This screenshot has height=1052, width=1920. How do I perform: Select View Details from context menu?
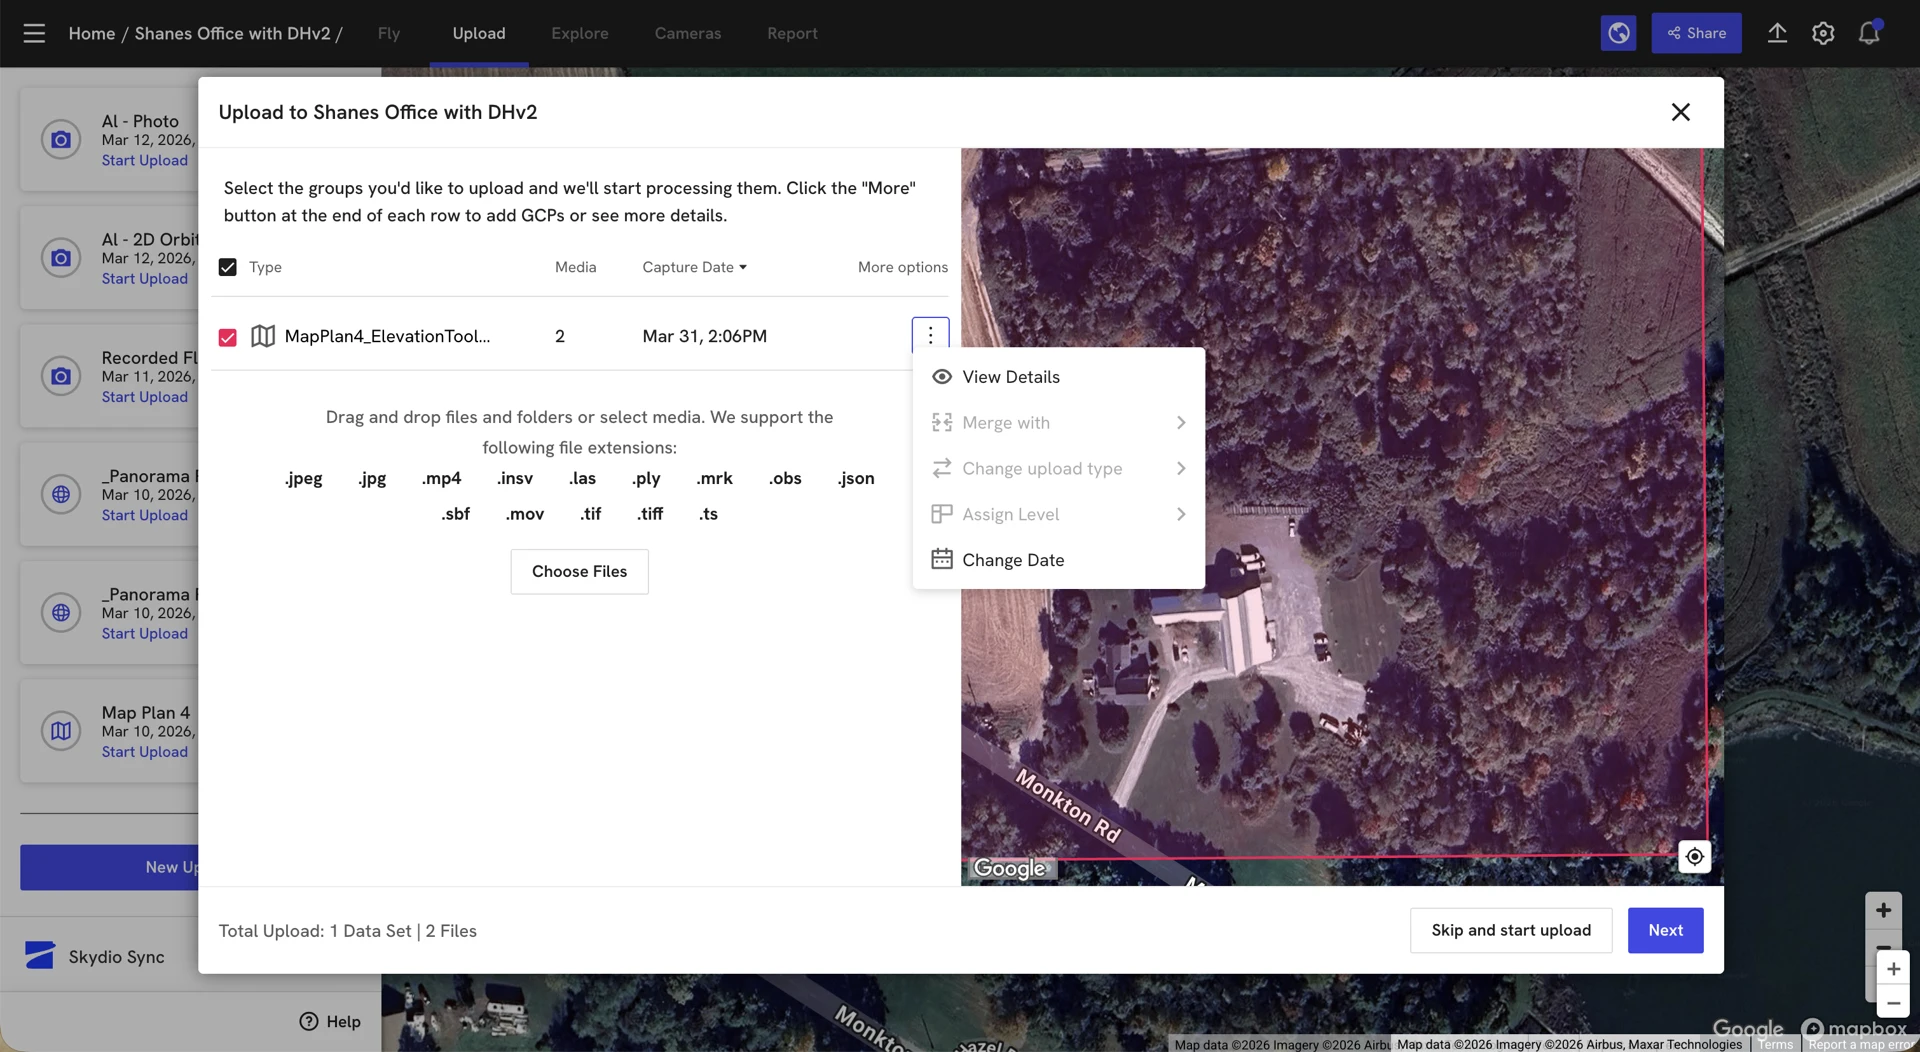pos(1010,377)
